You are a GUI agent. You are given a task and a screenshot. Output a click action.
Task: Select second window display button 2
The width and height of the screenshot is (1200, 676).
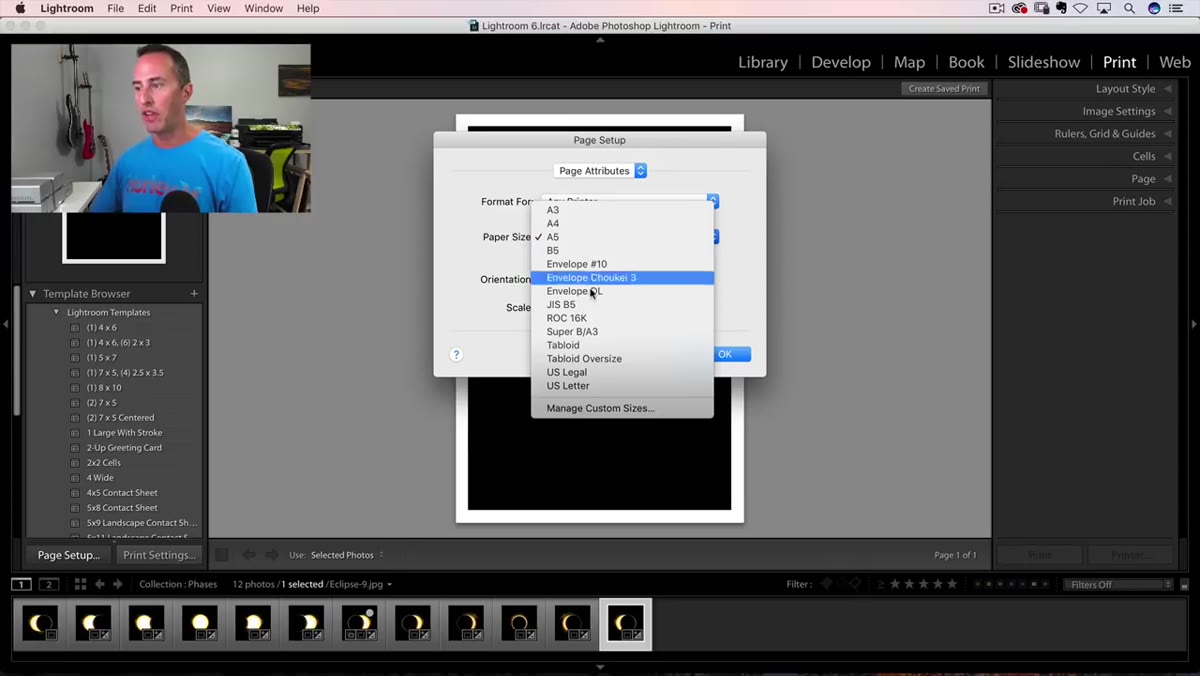(49, 585)
